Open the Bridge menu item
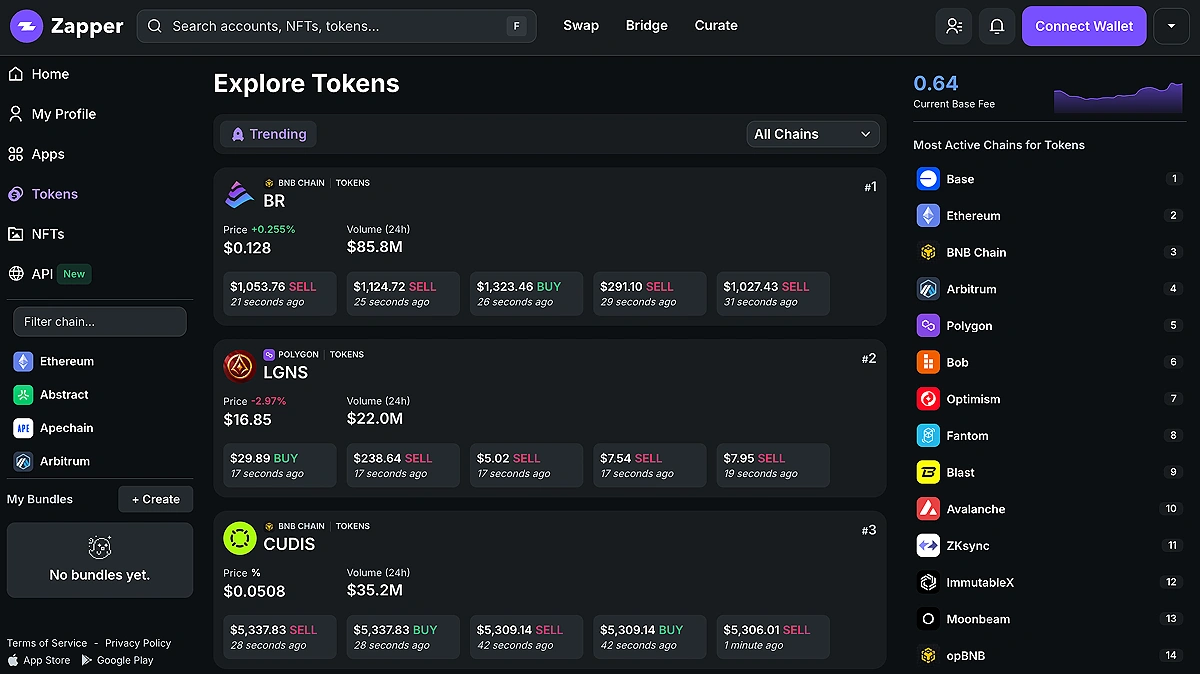 point(646,26)
